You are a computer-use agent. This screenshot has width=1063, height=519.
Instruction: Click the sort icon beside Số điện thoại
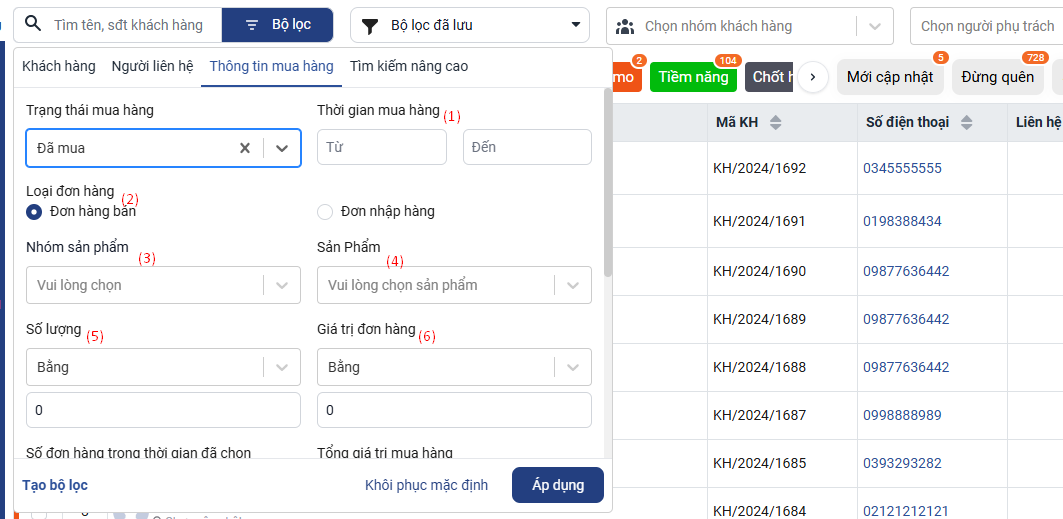coord(966,123)
